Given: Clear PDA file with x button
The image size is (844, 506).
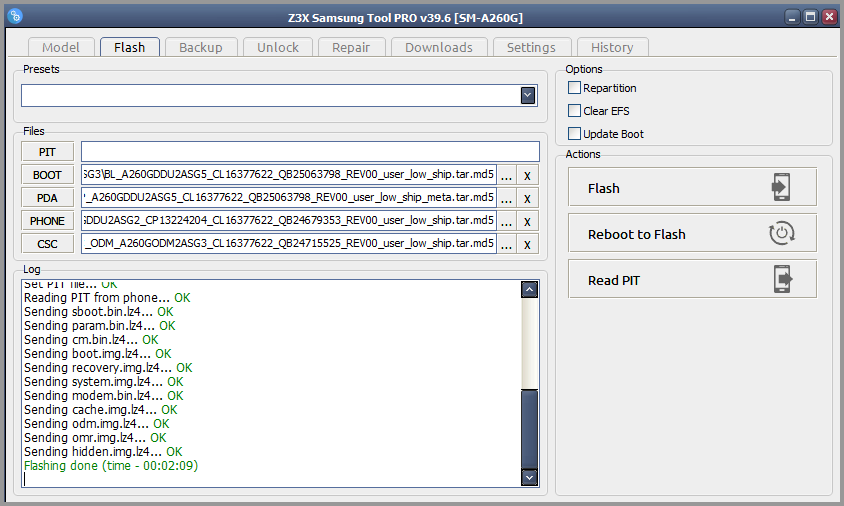Looking at the screenshot, I should [x=527, y=198].
